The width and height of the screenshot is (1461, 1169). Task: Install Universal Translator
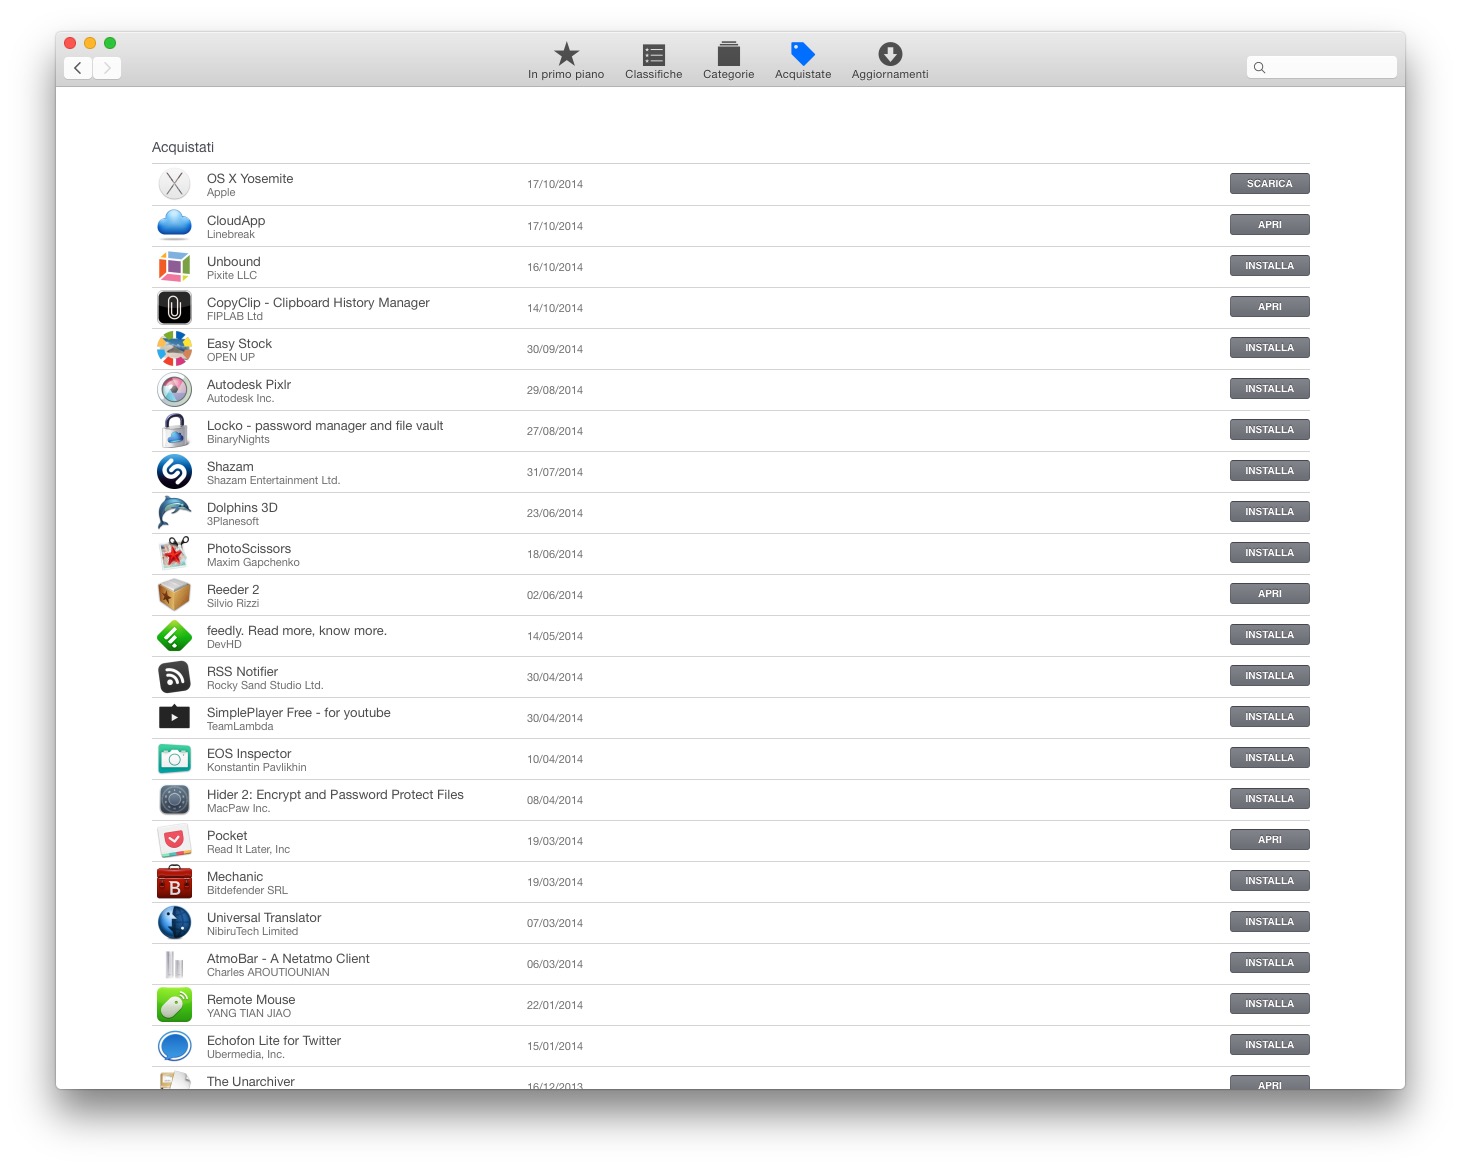pos(1270,922)
